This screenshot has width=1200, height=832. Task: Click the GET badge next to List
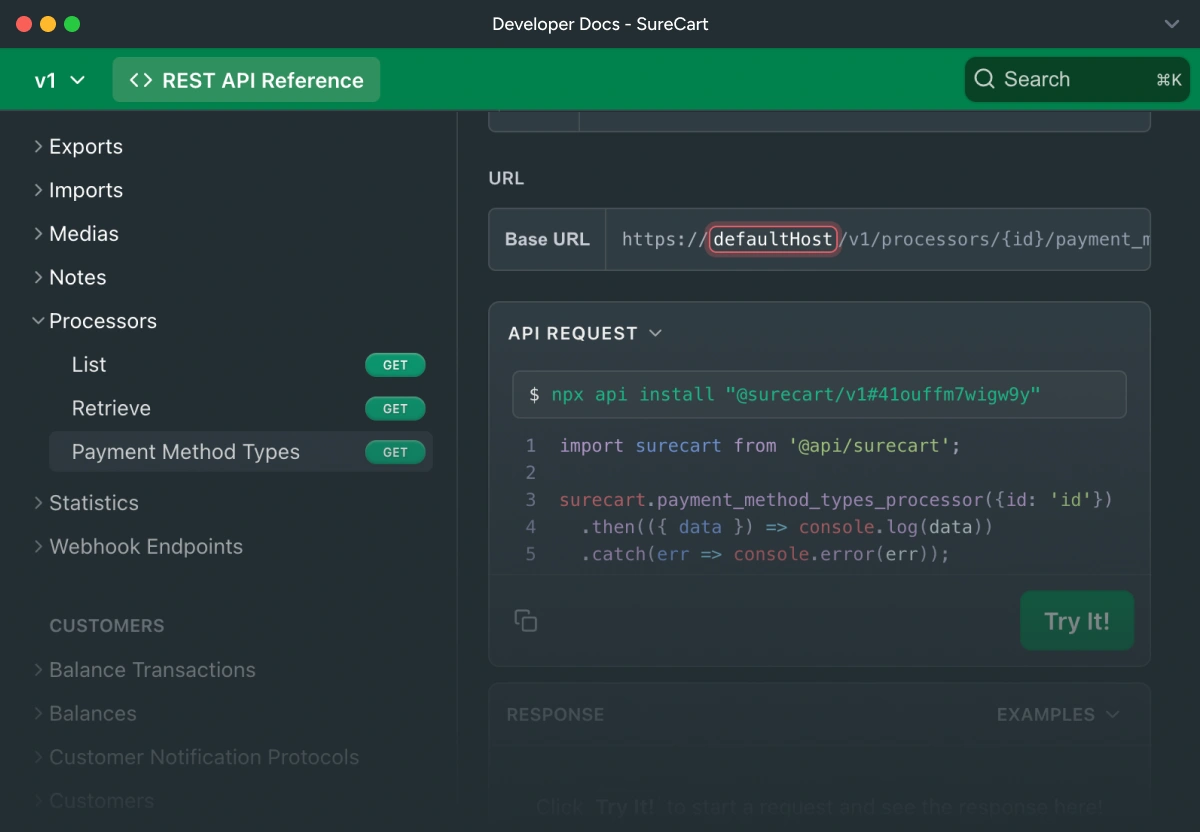click(395, 365)
